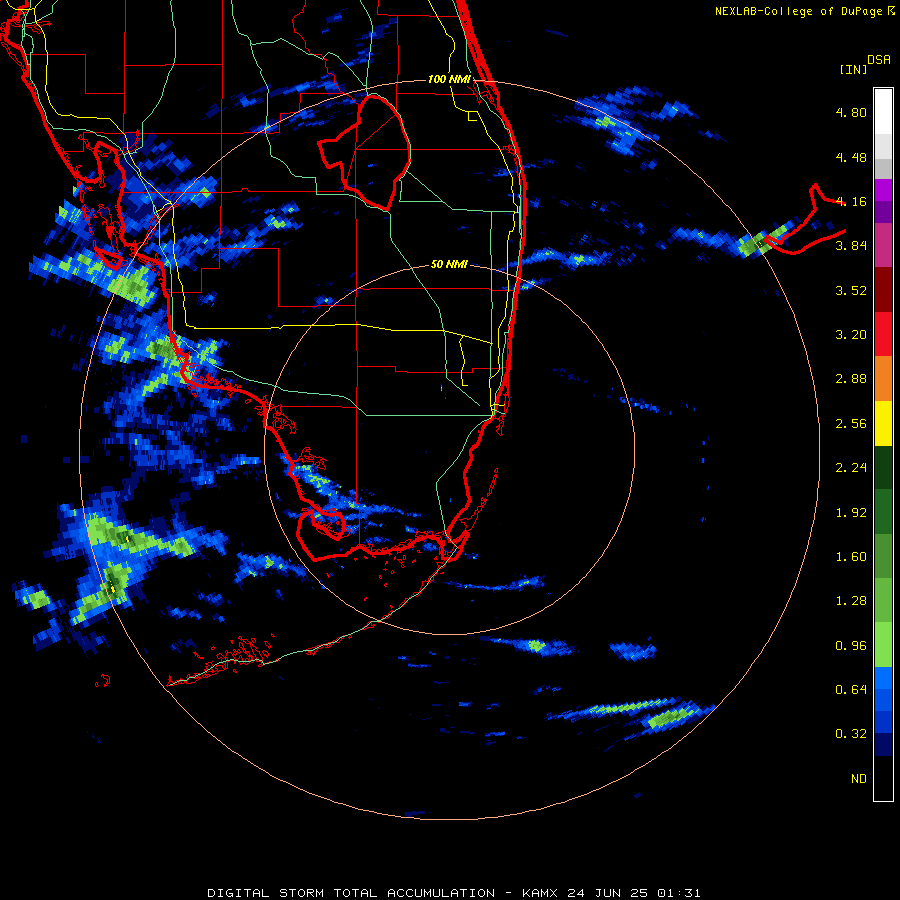
Task: Select the 2.88 legend value
Action: [851, 379]
